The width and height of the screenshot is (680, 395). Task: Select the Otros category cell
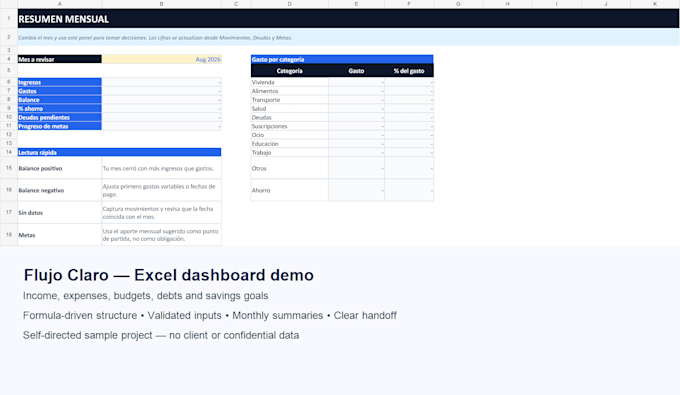point(290,168)
